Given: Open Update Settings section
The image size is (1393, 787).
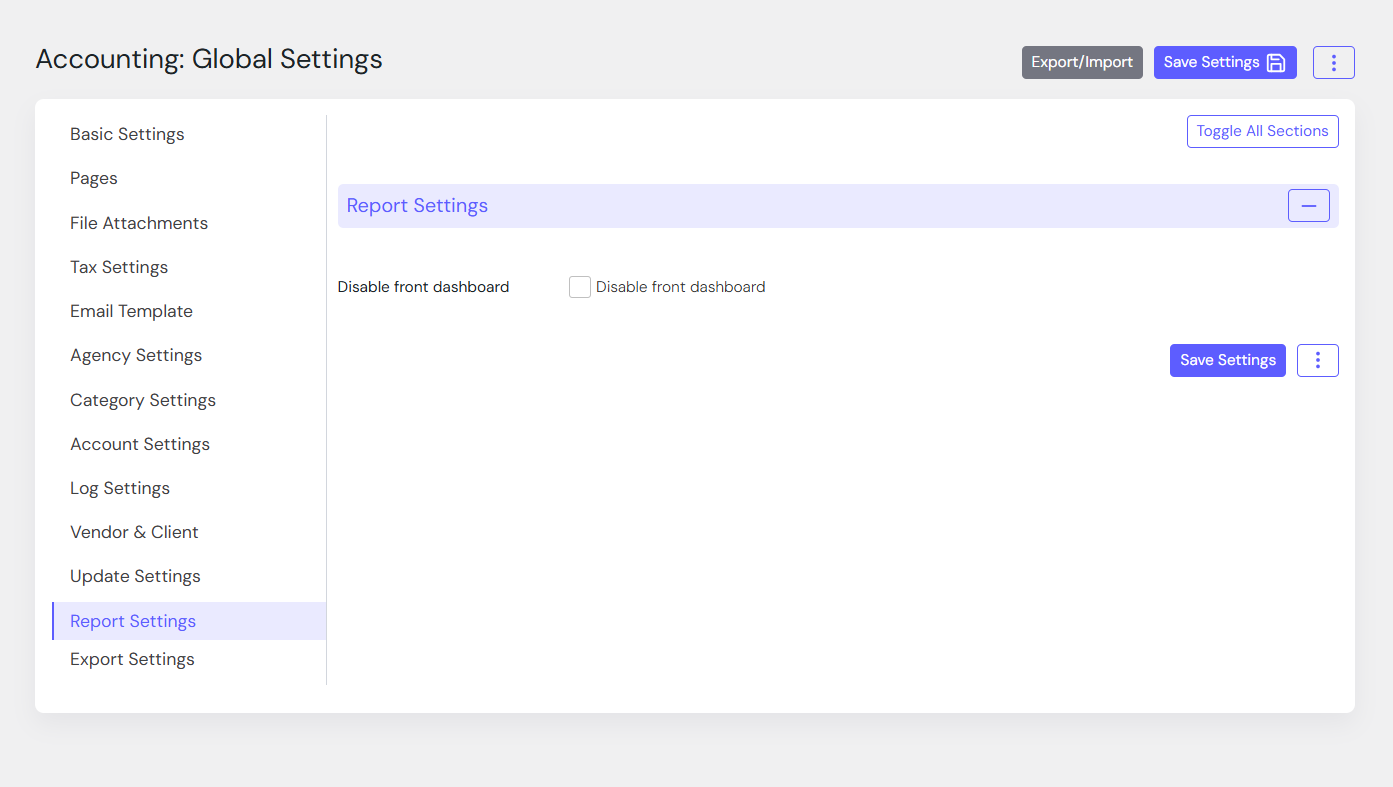Looking at the screenshot, I should point(135,576).
